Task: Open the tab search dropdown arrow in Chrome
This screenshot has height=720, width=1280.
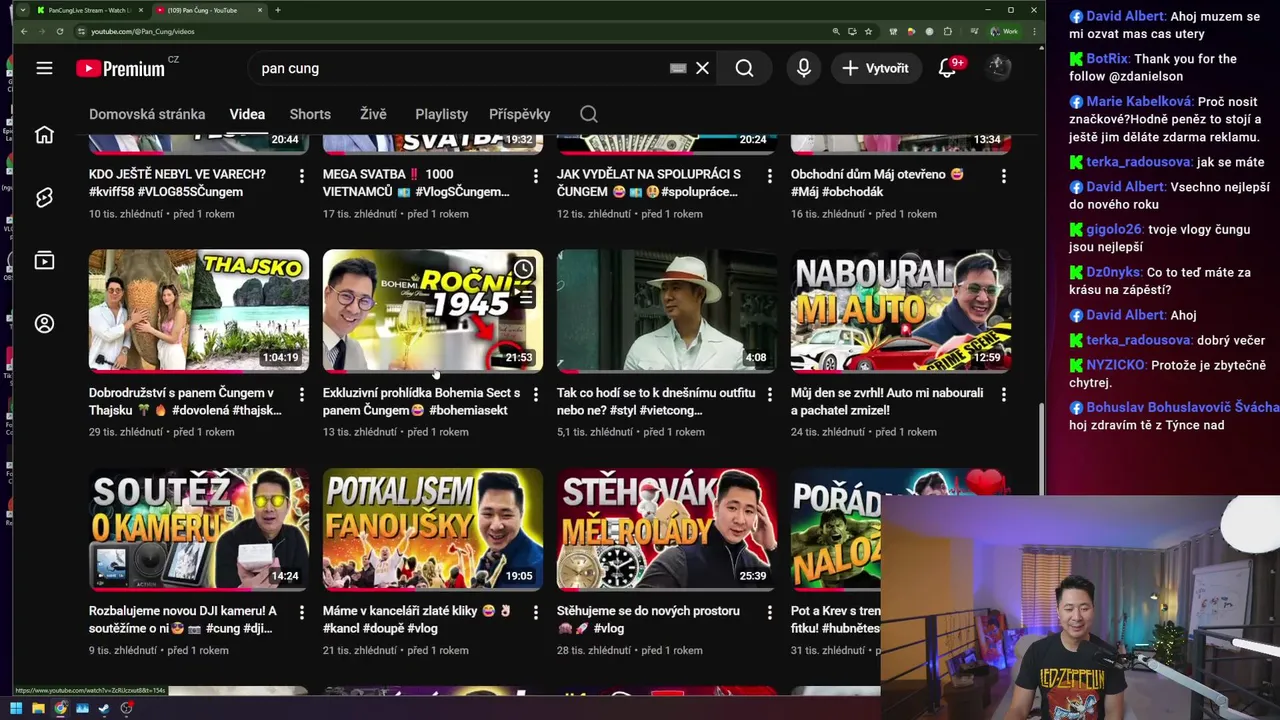Action: click(22, 10)
